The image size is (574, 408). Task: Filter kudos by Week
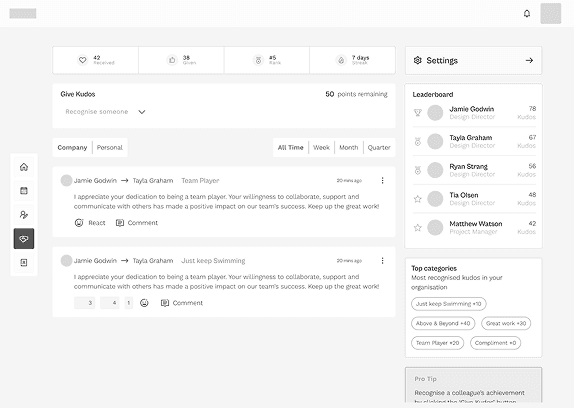coord(321,147)
